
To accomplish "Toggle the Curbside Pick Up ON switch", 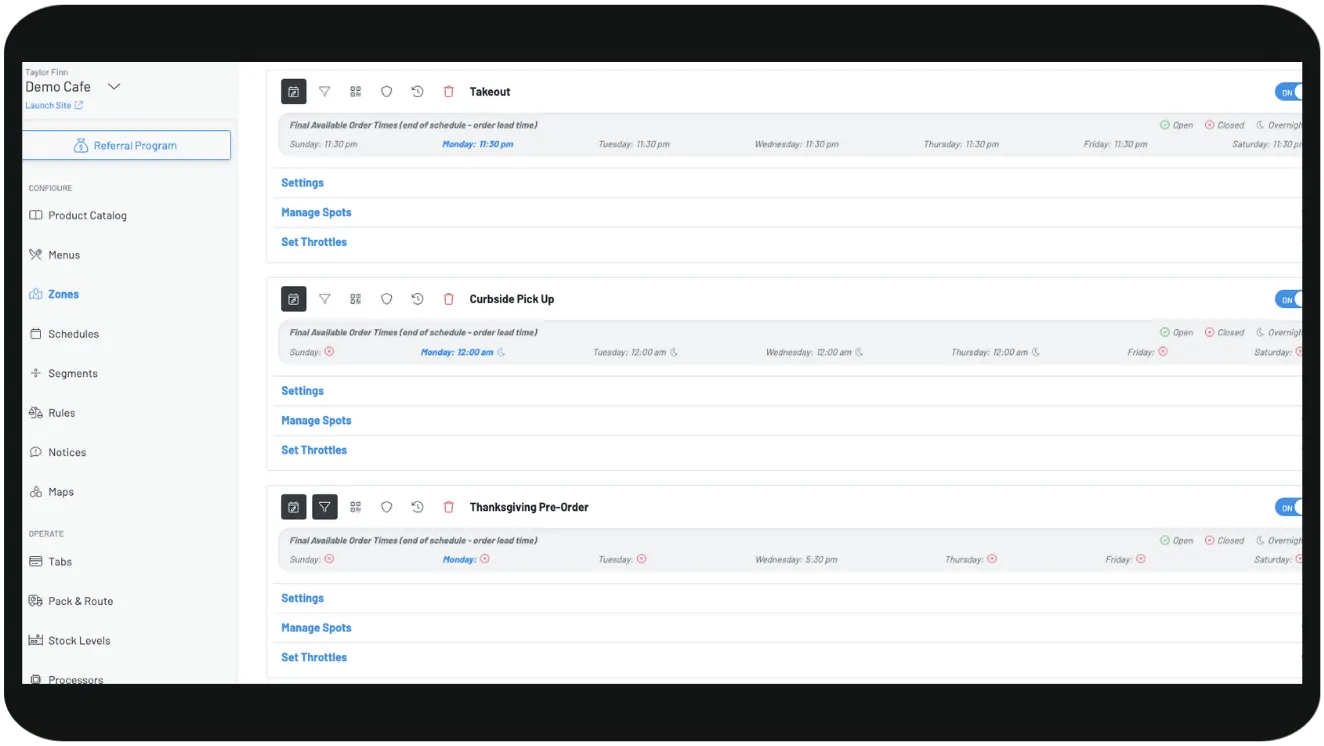I will coord(1288,299).
